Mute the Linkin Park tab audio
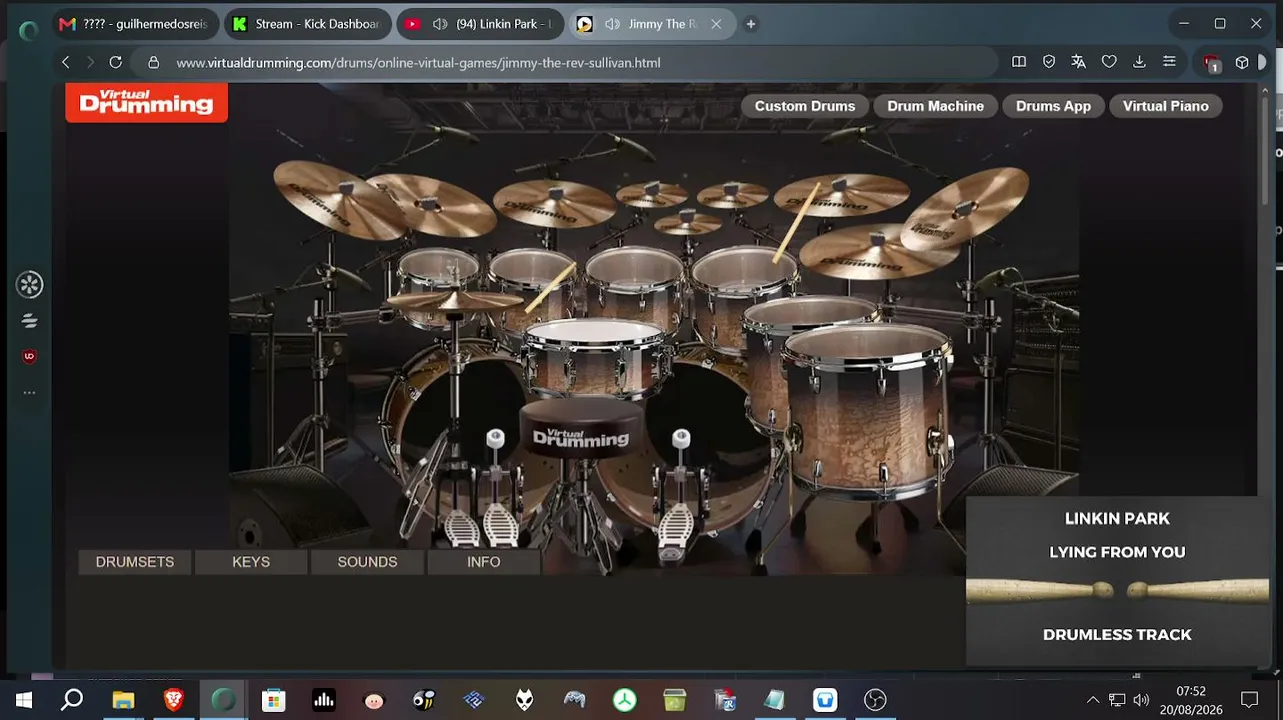The height and width of the screenshot is (720, 1283). pyautogui.click(x=440, y=24)
